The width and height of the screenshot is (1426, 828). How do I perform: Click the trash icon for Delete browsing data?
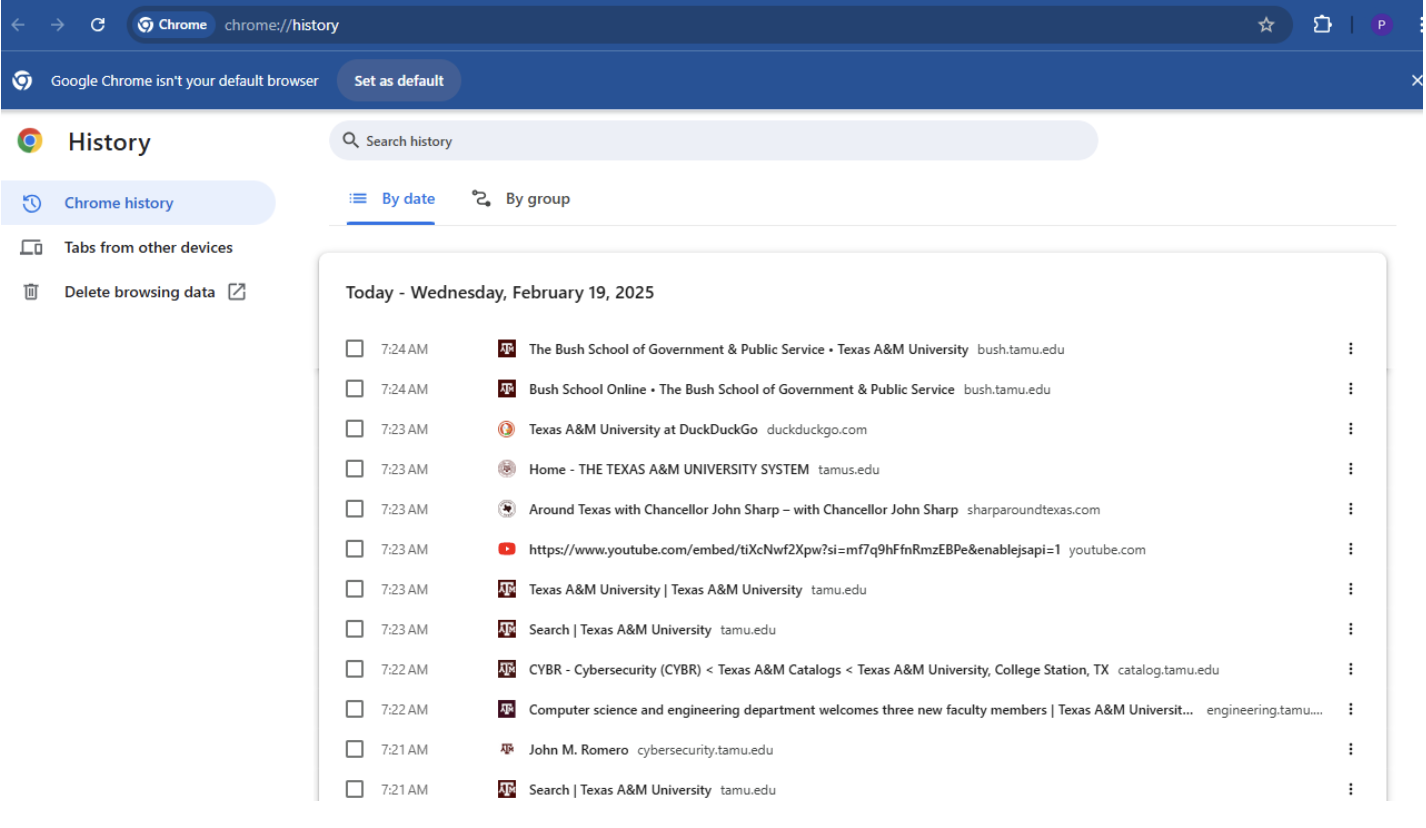pyautogui.click(x=31, y=292)
